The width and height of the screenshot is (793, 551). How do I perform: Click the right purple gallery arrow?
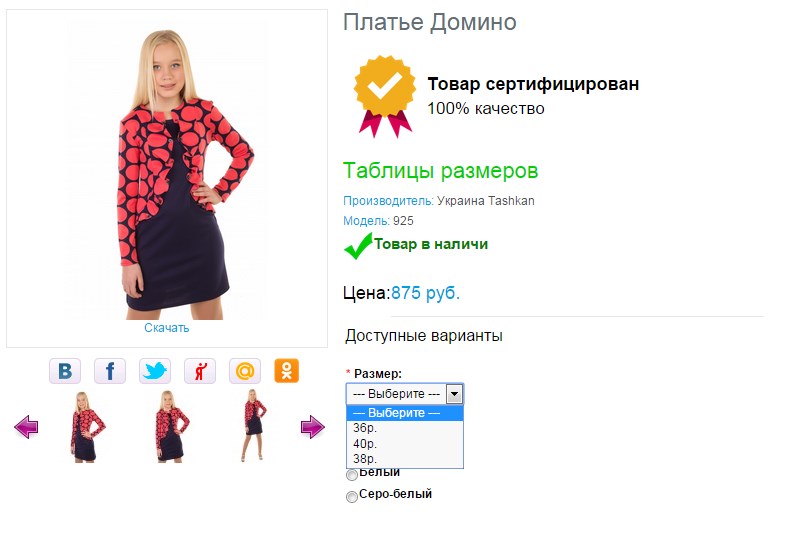(x=313, y=427)
